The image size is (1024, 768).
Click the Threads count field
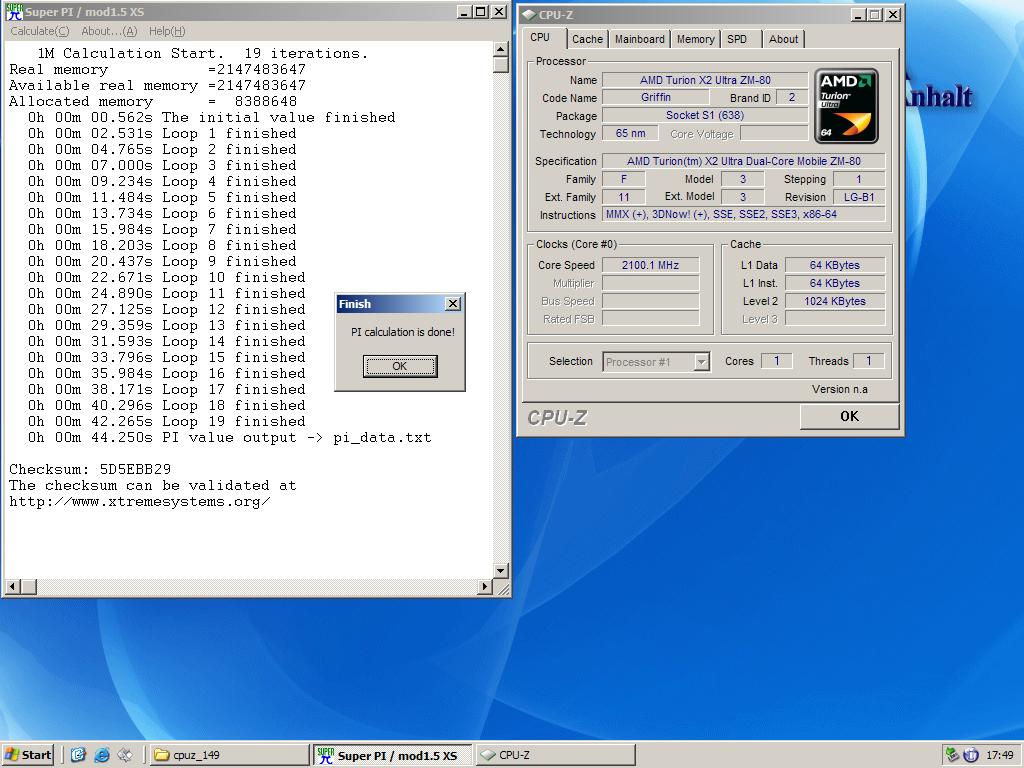coord(869,360)
